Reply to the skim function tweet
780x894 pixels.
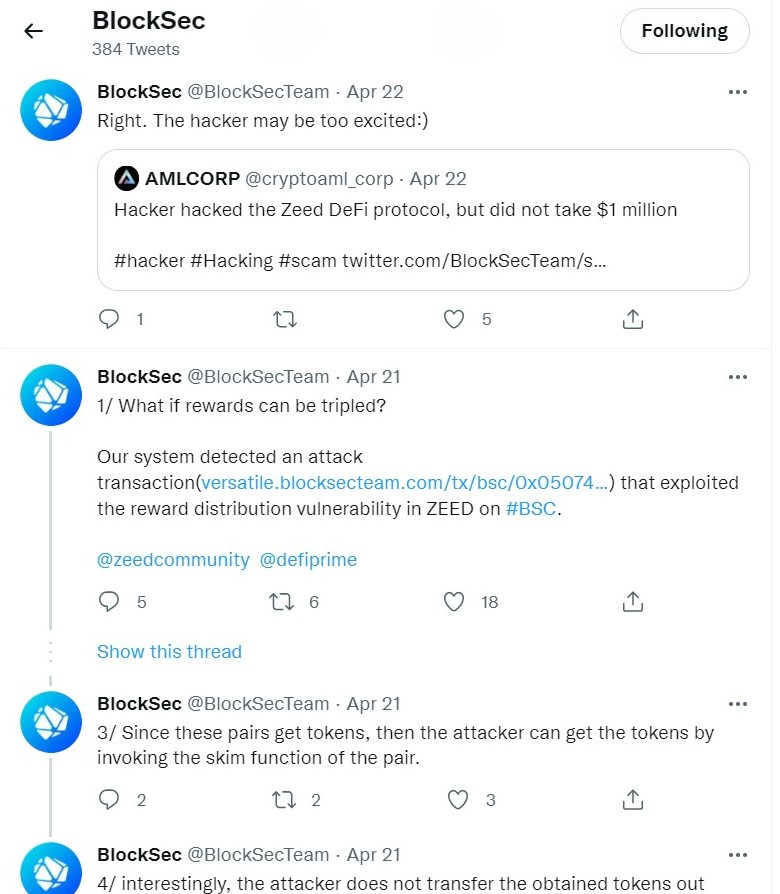[110, 800]
